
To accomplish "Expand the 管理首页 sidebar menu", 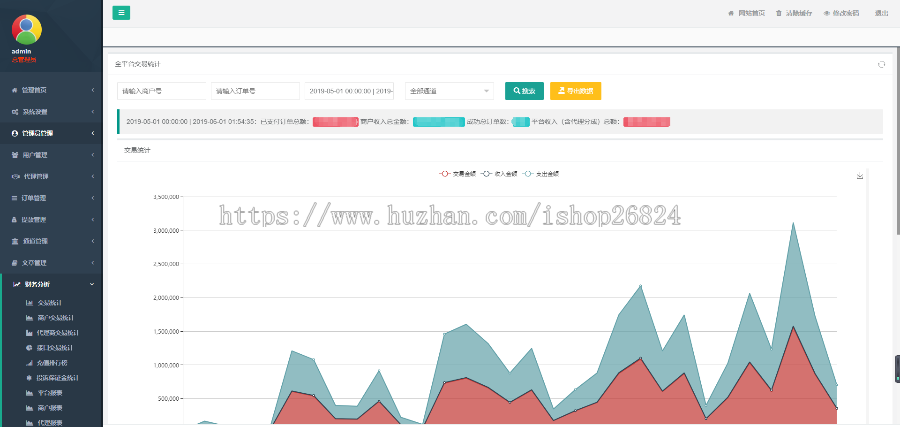I will (x=51, y=90).
